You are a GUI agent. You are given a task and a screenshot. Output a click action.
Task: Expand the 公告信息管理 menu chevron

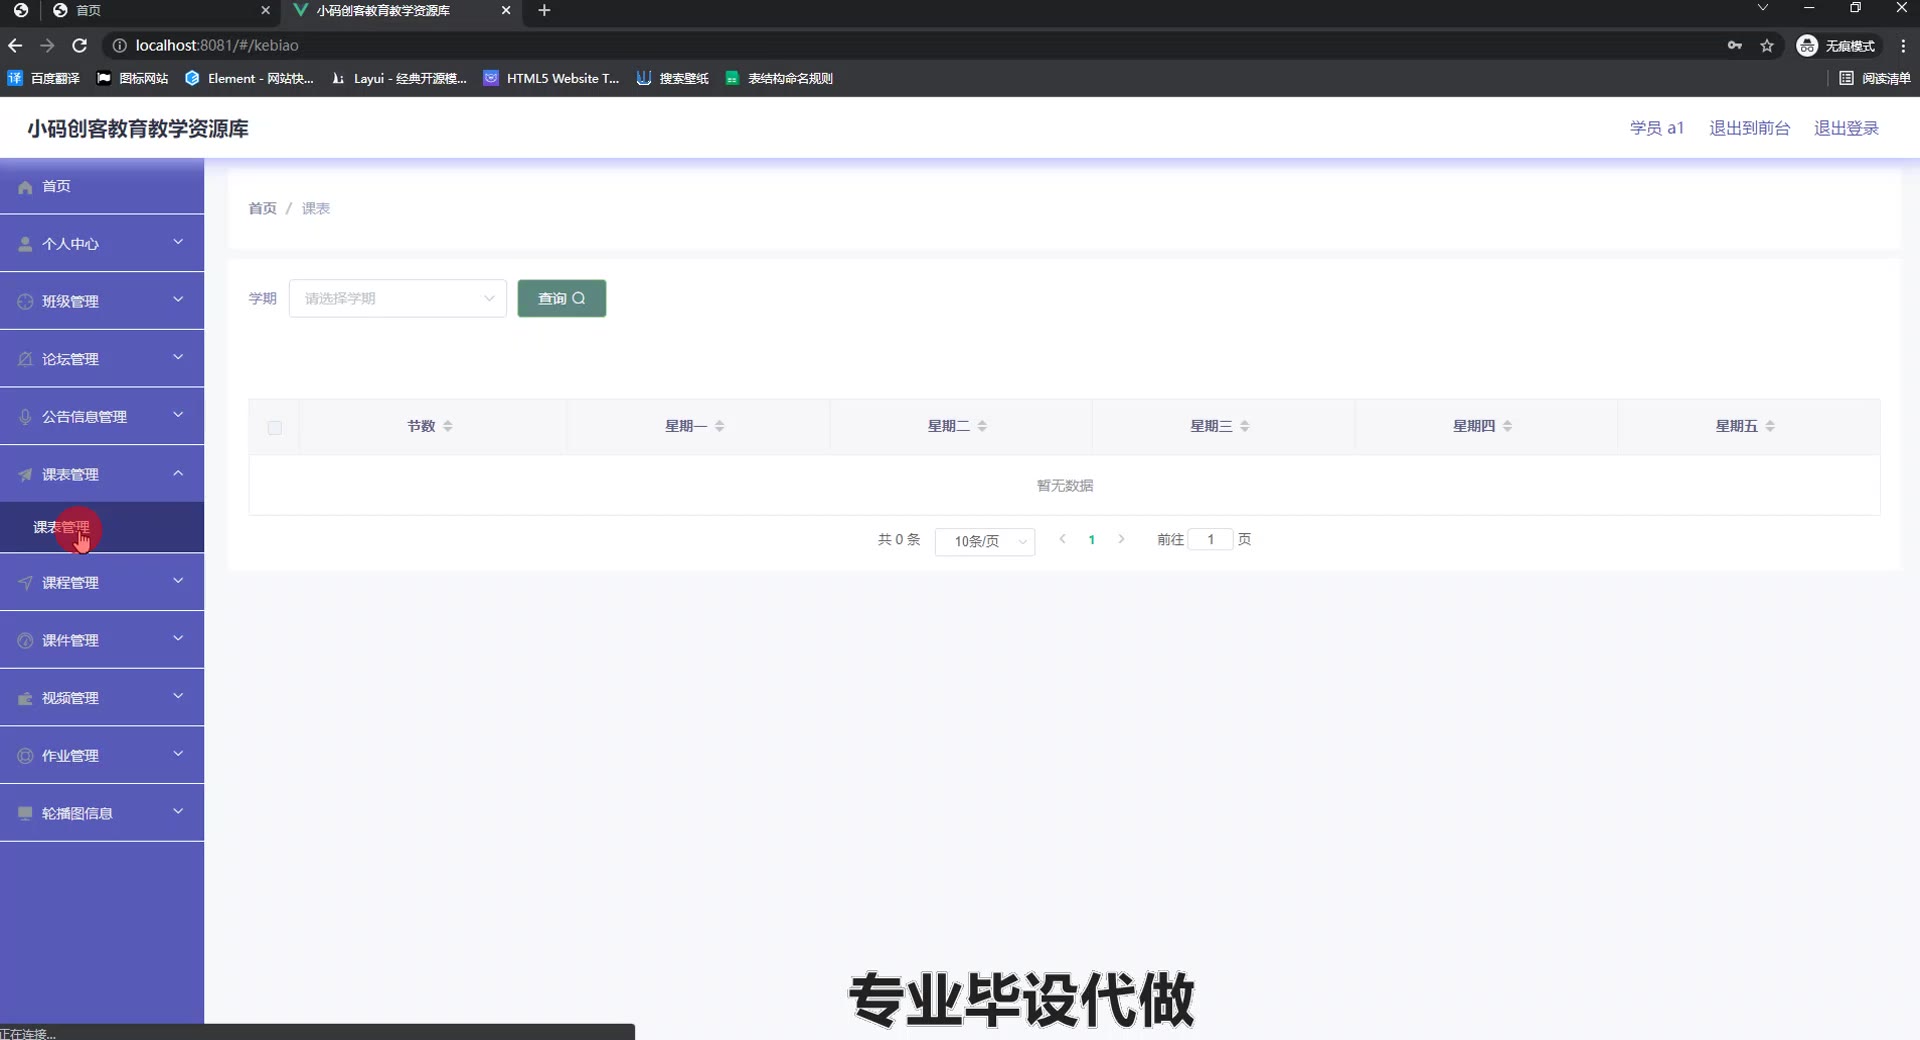(178, 415)
